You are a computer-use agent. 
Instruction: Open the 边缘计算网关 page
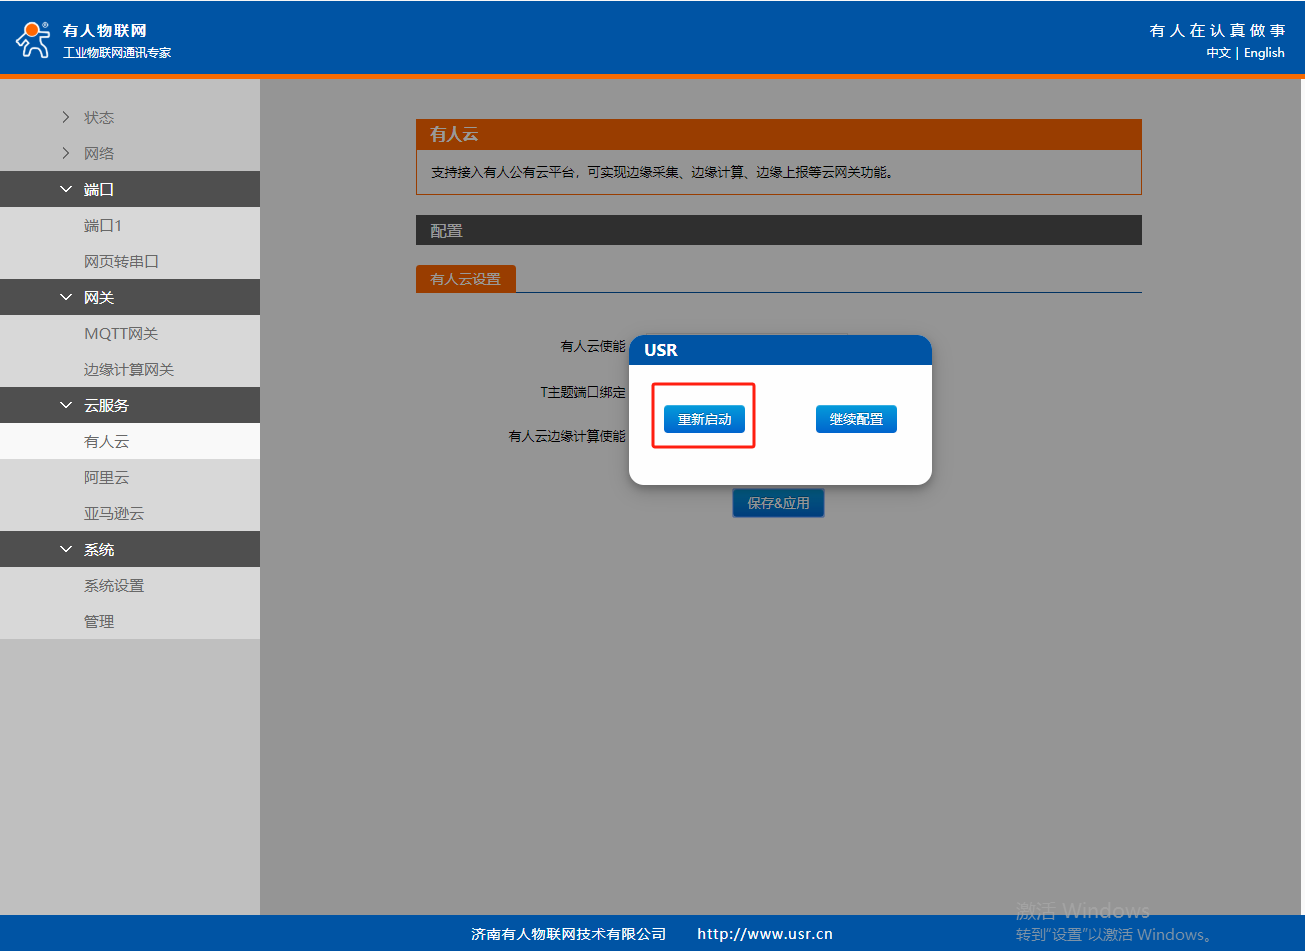pos(130,369)
